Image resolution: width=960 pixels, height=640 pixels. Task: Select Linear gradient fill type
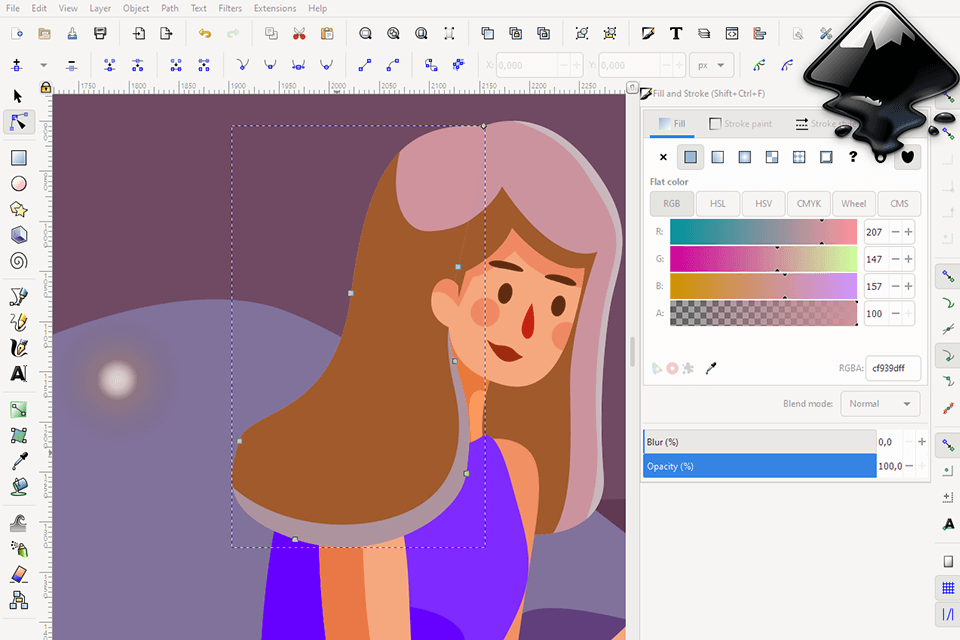(x=718, y=157)
